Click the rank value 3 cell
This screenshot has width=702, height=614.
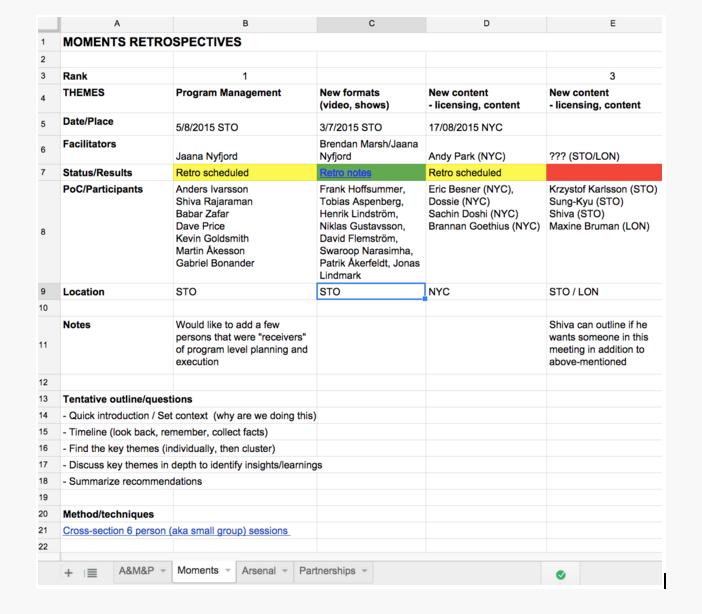pyautogui.click(x=604, y=76)
